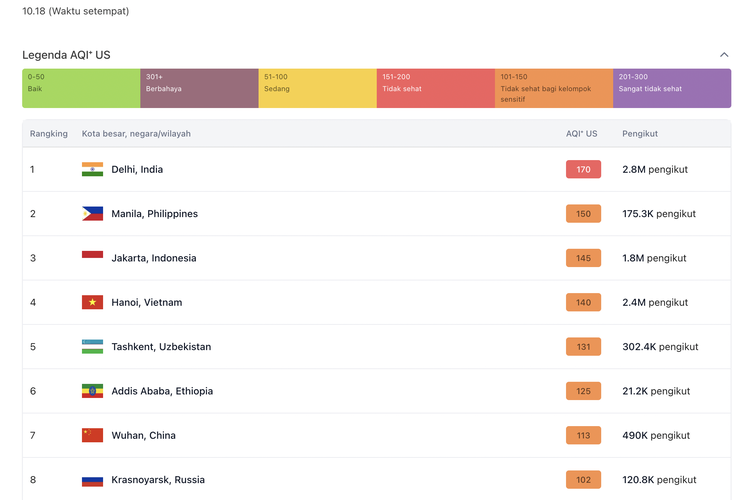
Task: Select the purple Sangat tidak sehat swatch
Action: tap(672, 88)
